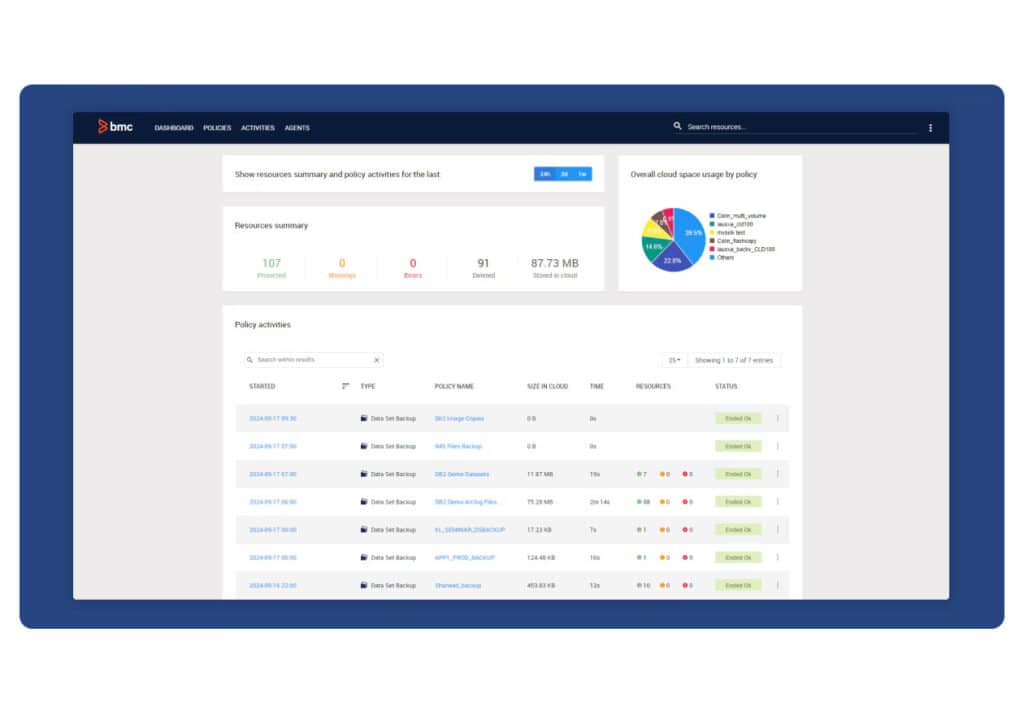Viewport: 1024px width, 715px height.
Task: Sort by the POLICY NAME column header
Action: click(454, 387)
